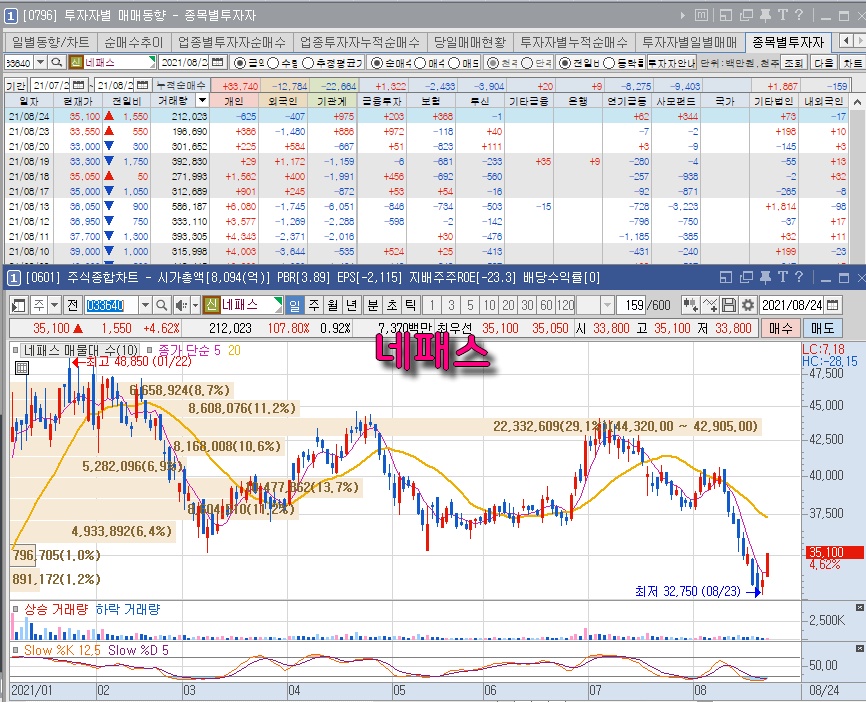The width and height of the screenshot is (866, 702).
Task: Select the 추정평균가 radio button
Action: (x=308, y=63)
